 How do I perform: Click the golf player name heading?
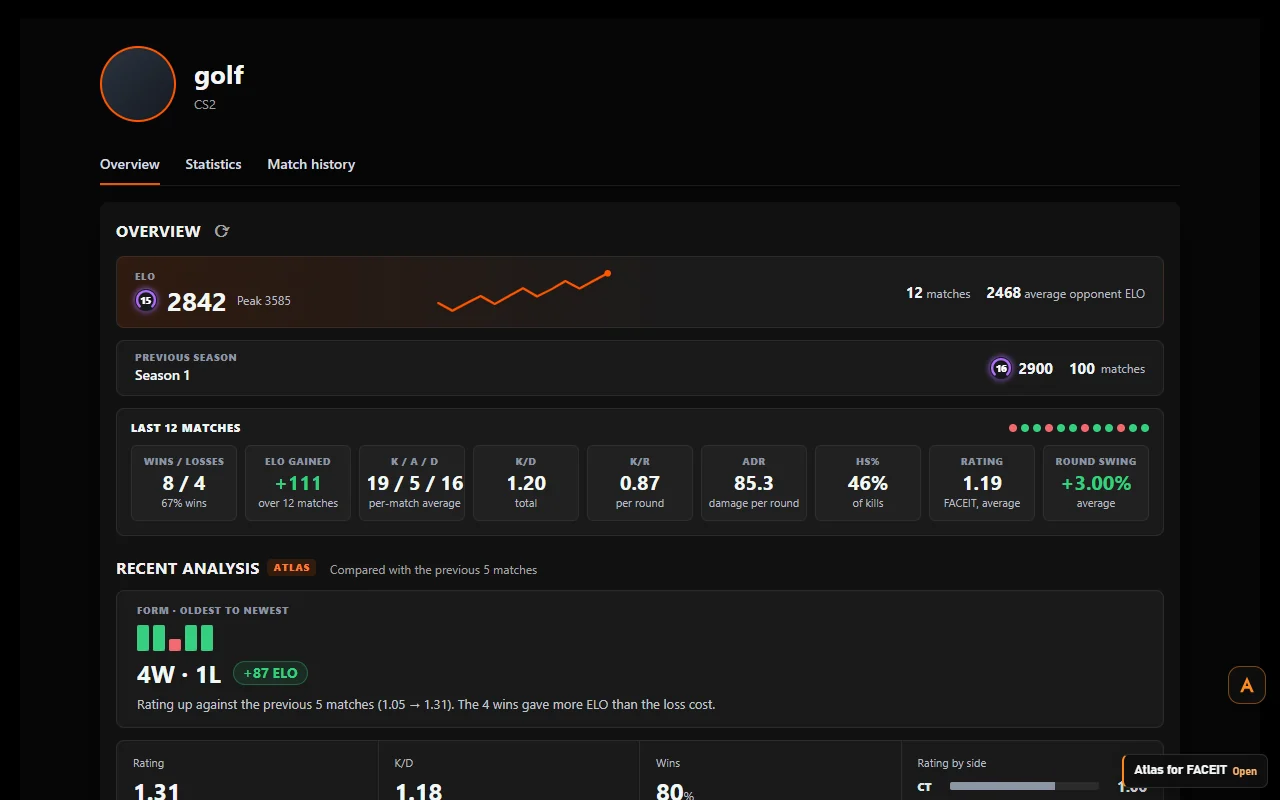click(219, 75)
